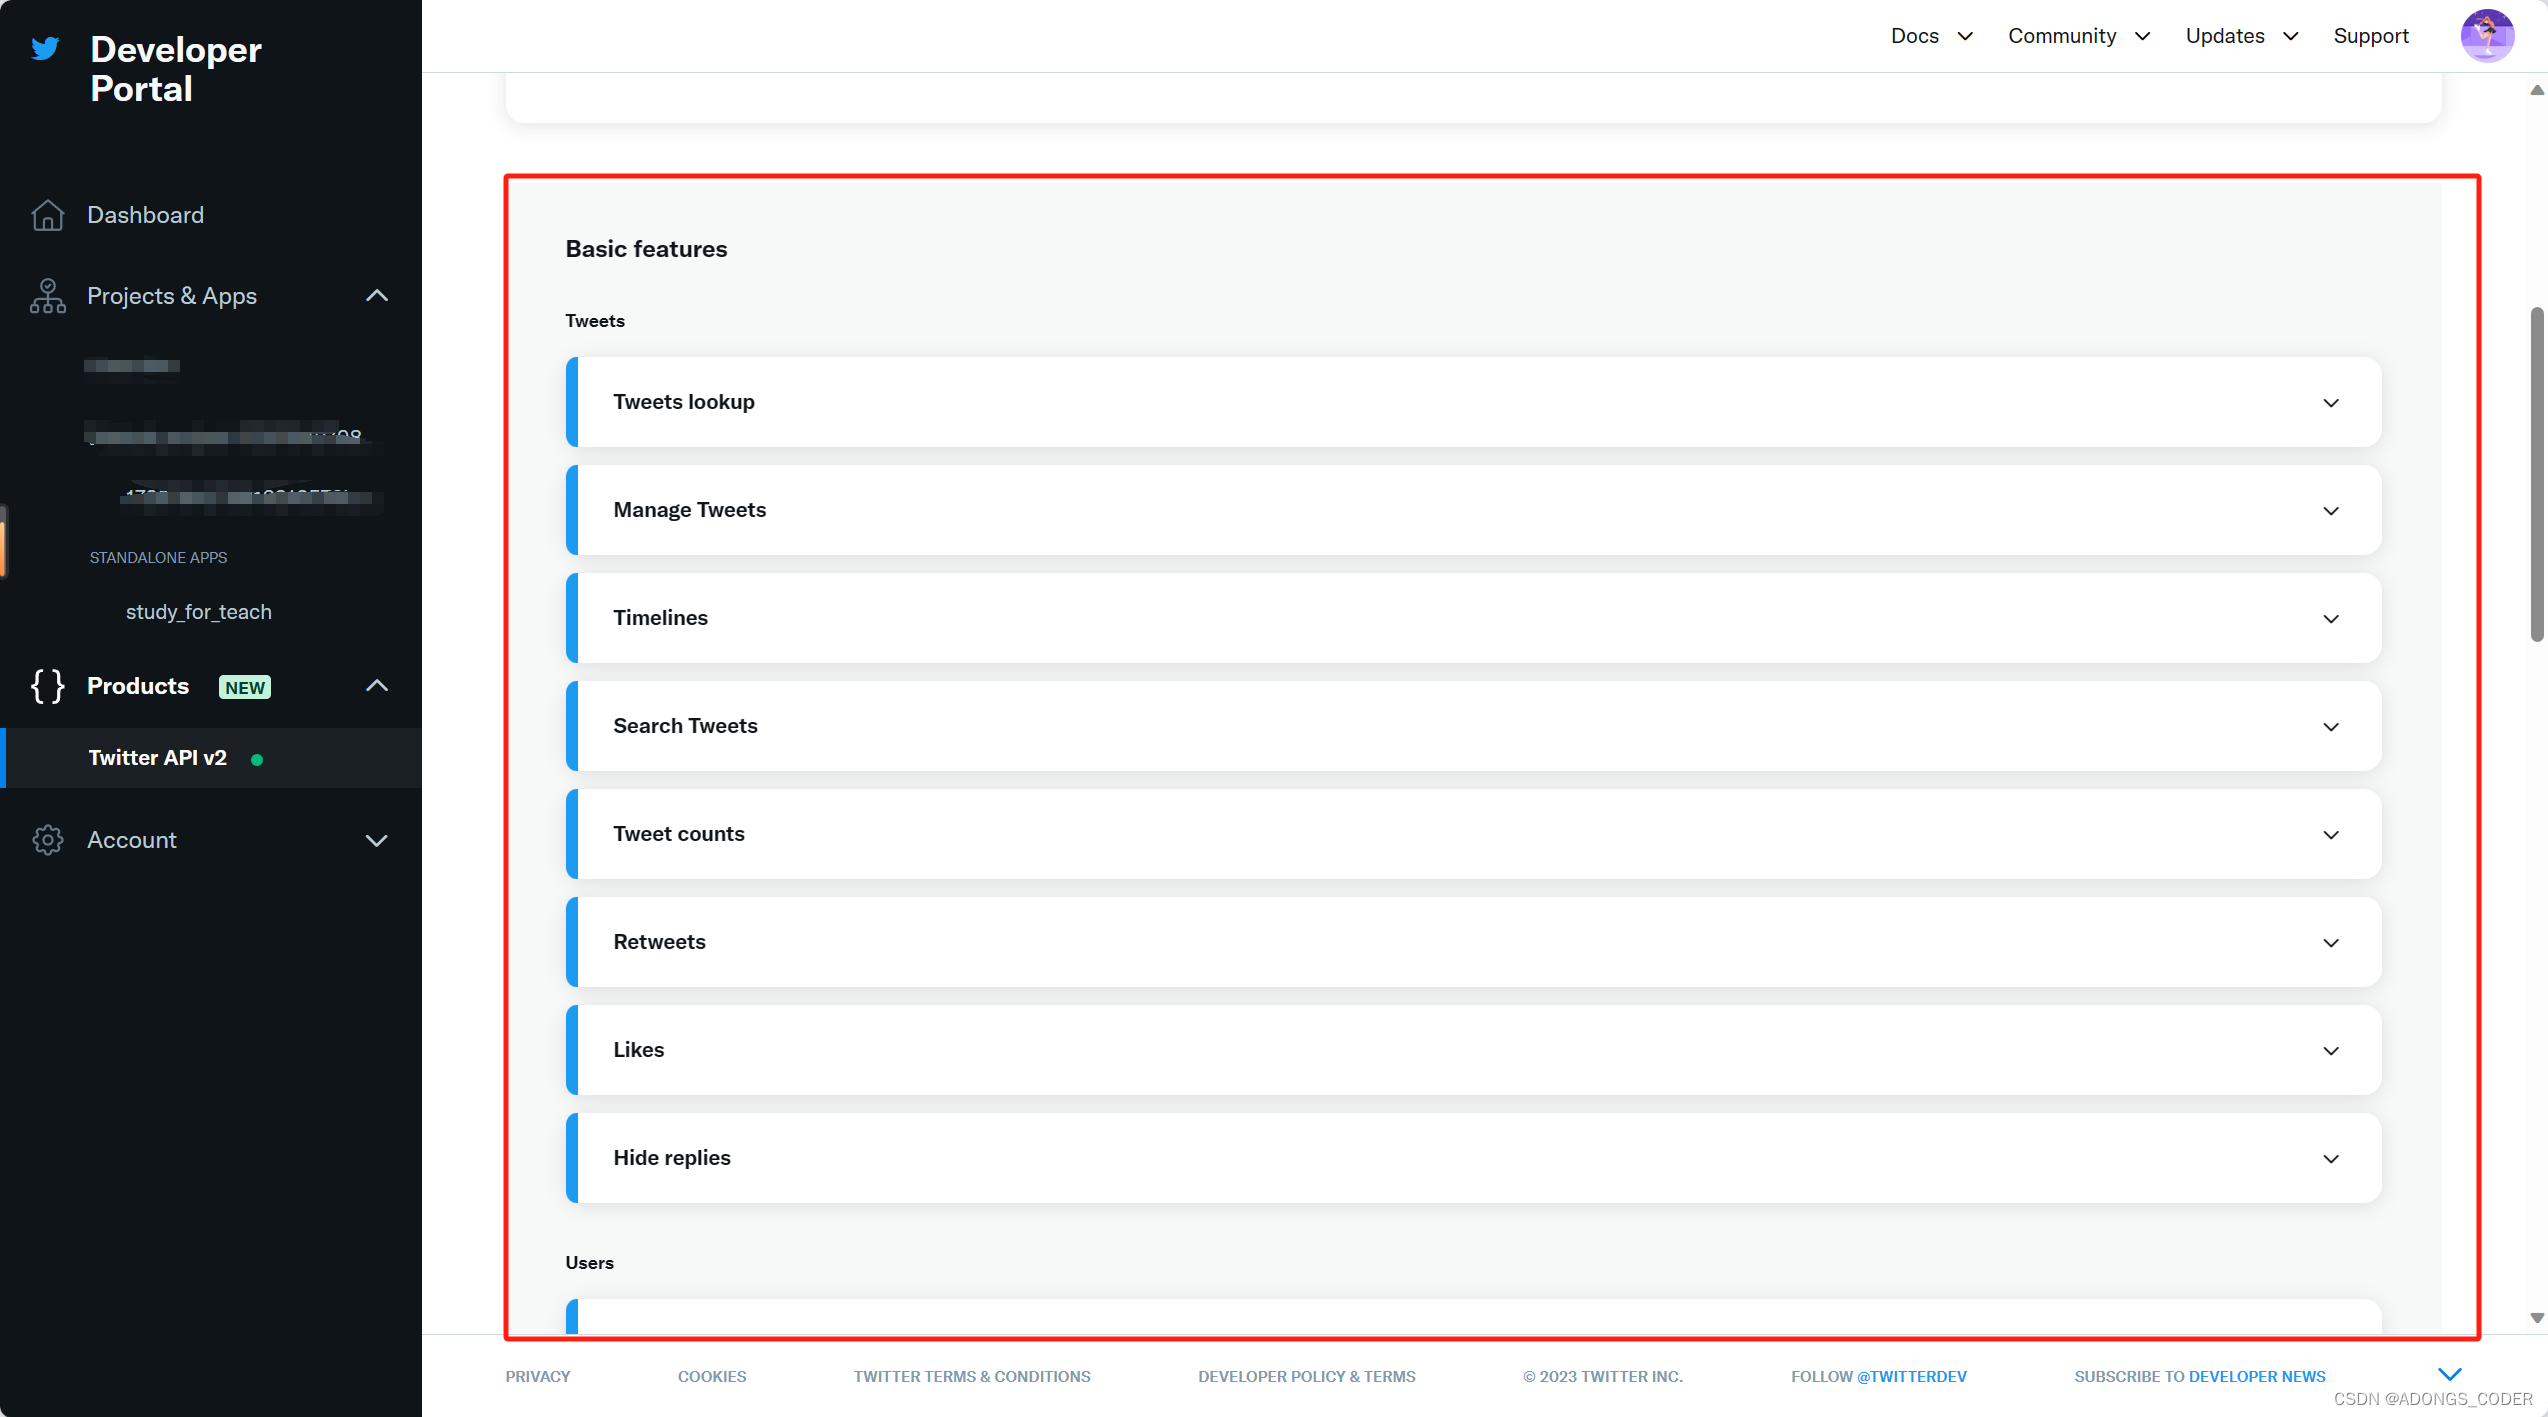
Task: Click the Twitter bird logo
Action: pyautogui.click(x=45, y=48)
